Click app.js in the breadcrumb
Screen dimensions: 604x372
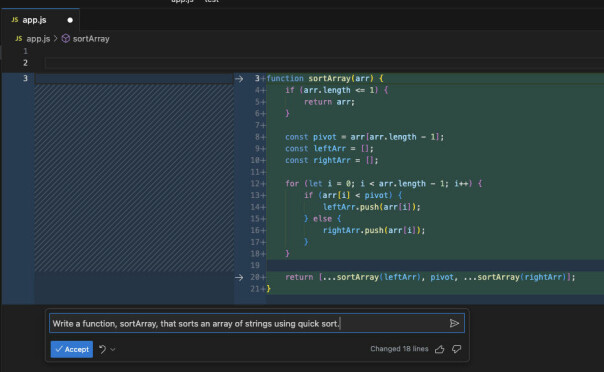pyautogui.click(x=38, y=39)
